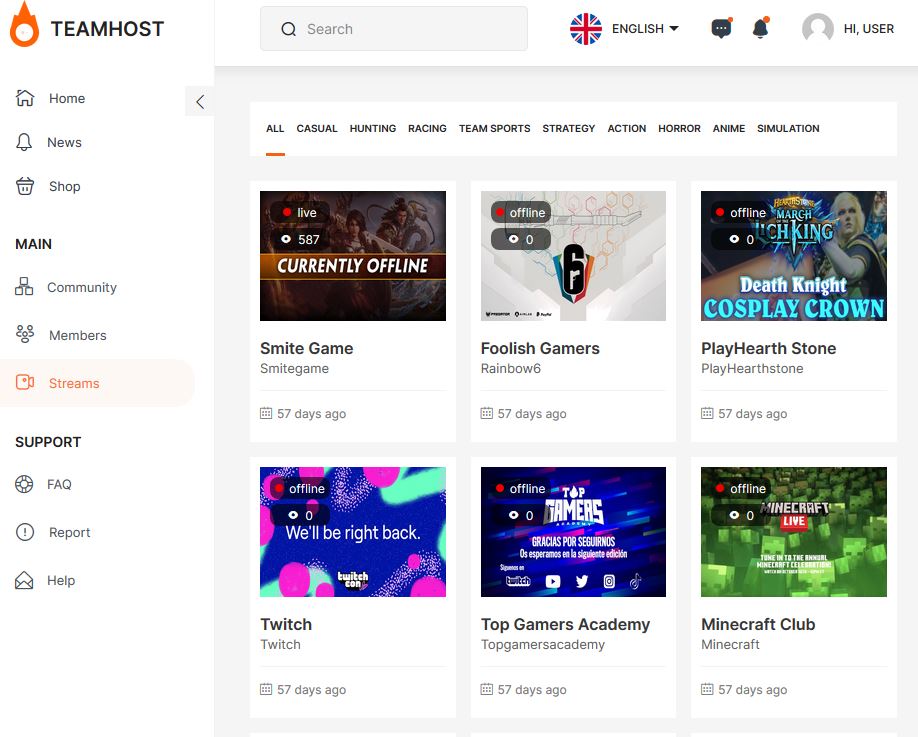The height and width of the screenshot is (737, 918).
Task: Click viewer eye icon on Twitch thumbnail
Action: [293, 515]
